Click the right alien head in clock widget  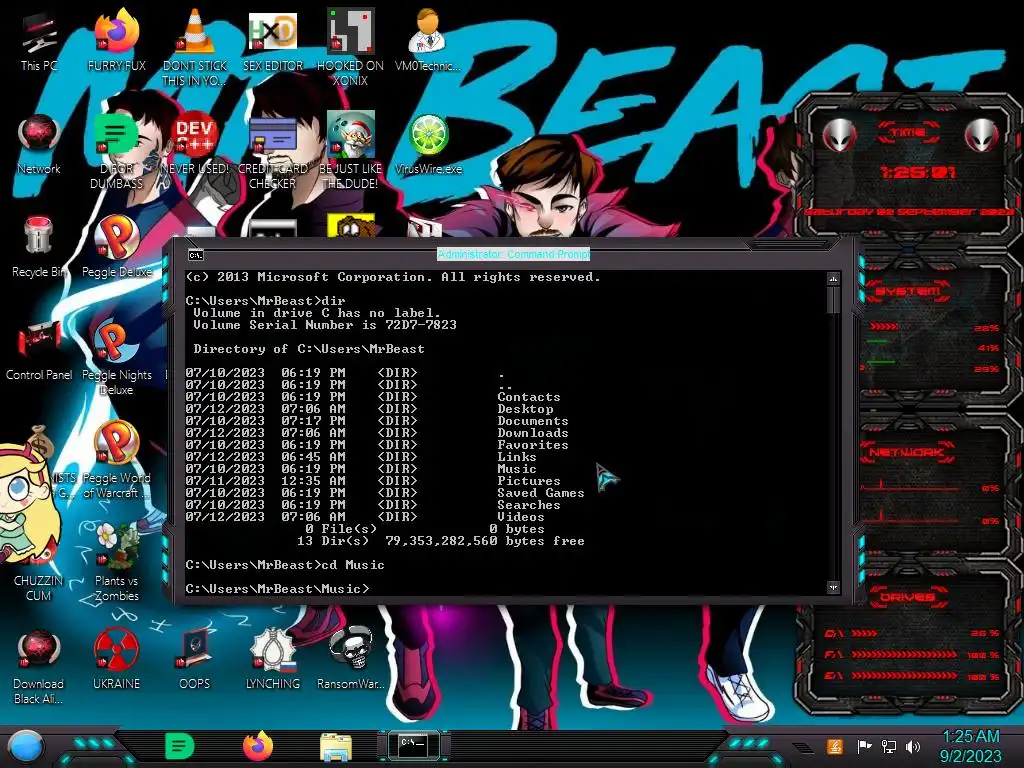click(981, 135)
